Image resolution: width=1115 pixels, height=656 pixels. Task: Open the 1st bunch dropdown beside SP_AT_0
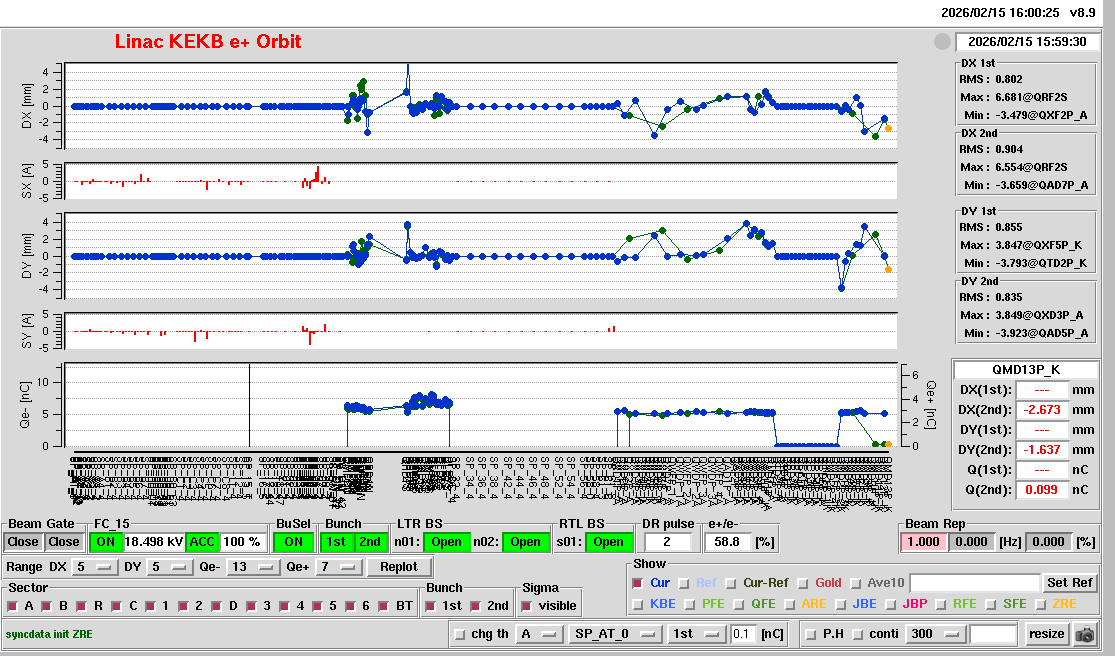tap(698, 634)
